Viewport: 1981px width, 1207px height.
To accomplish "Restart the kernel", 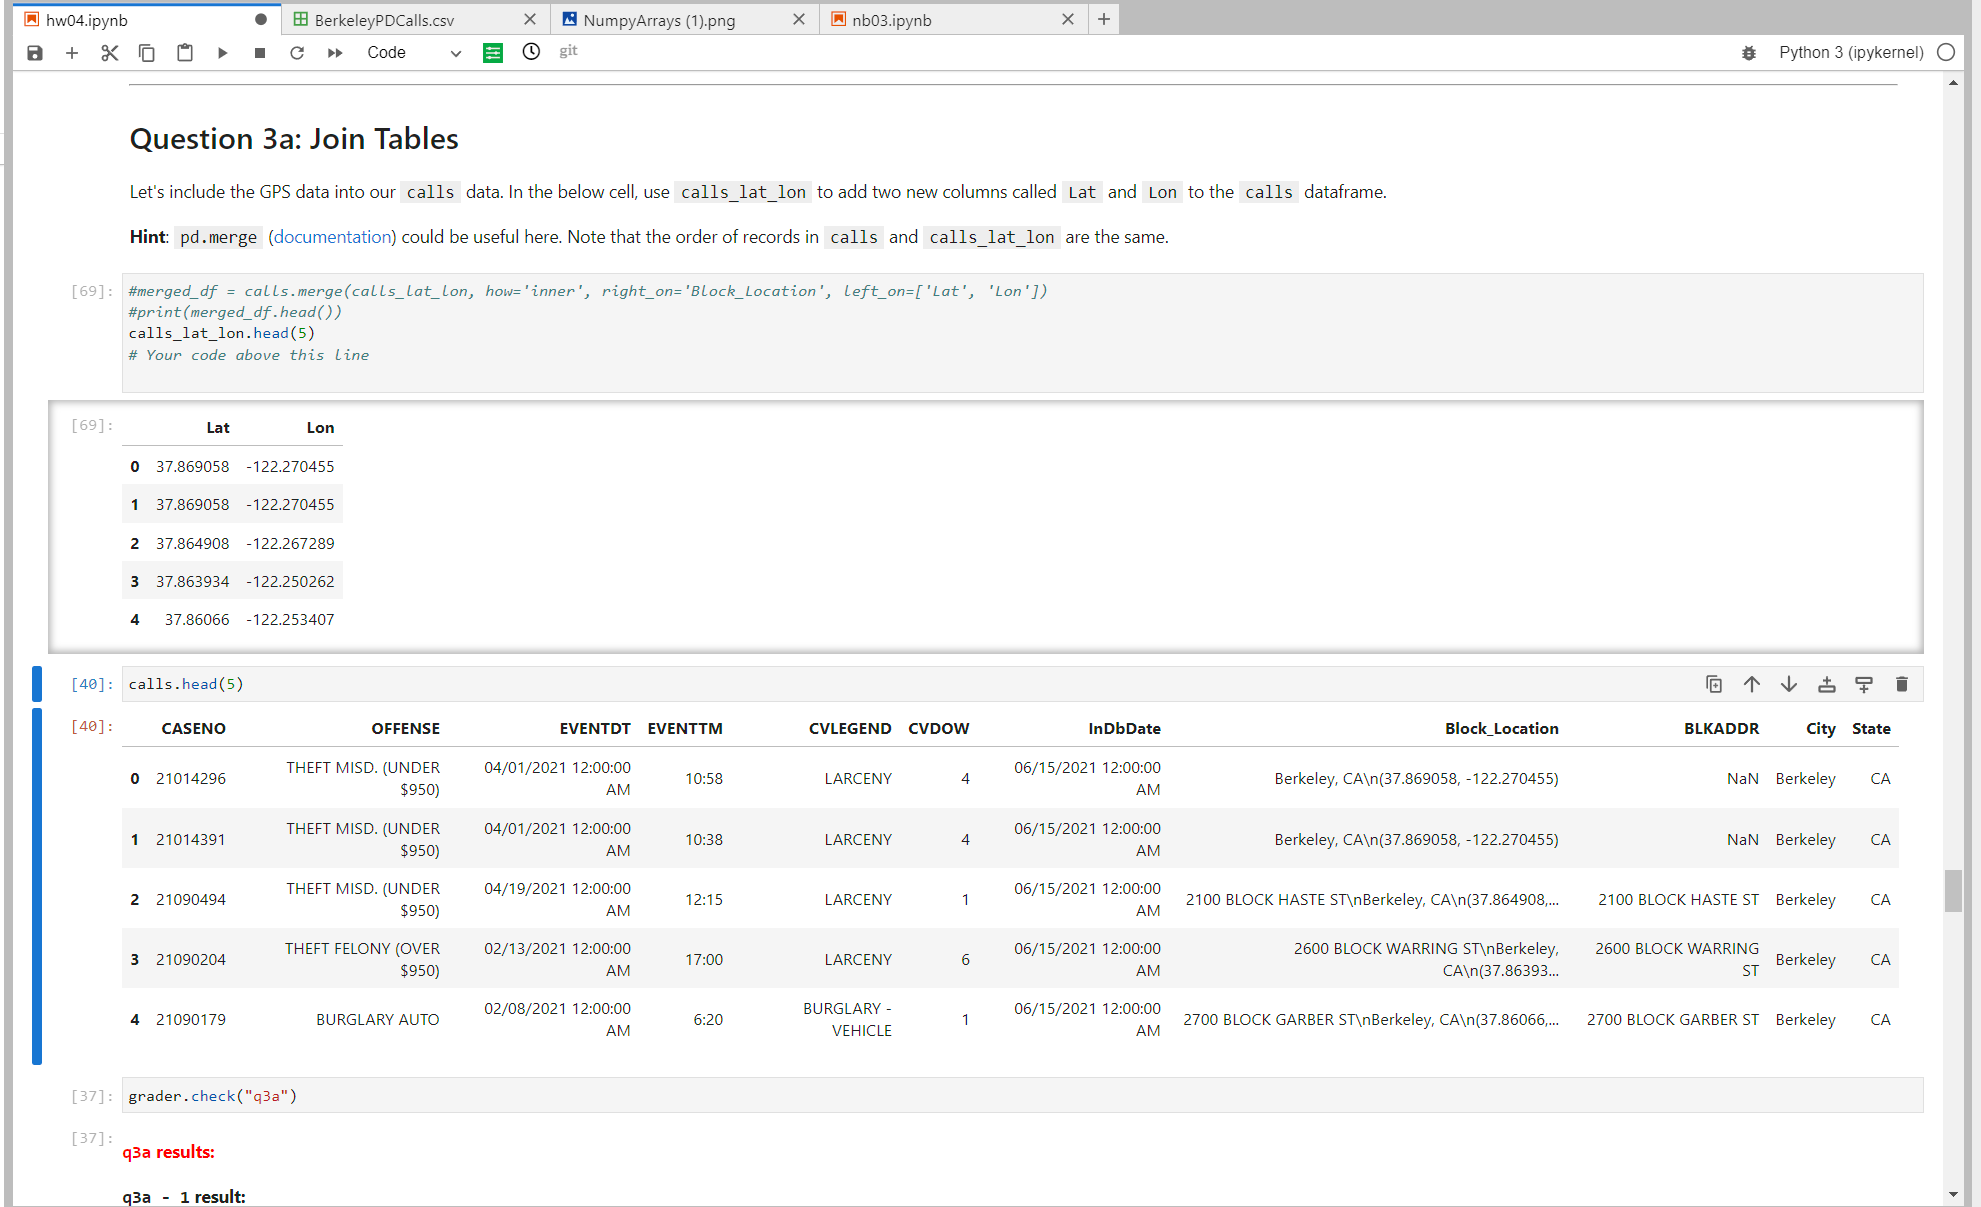I will [296, 52].
